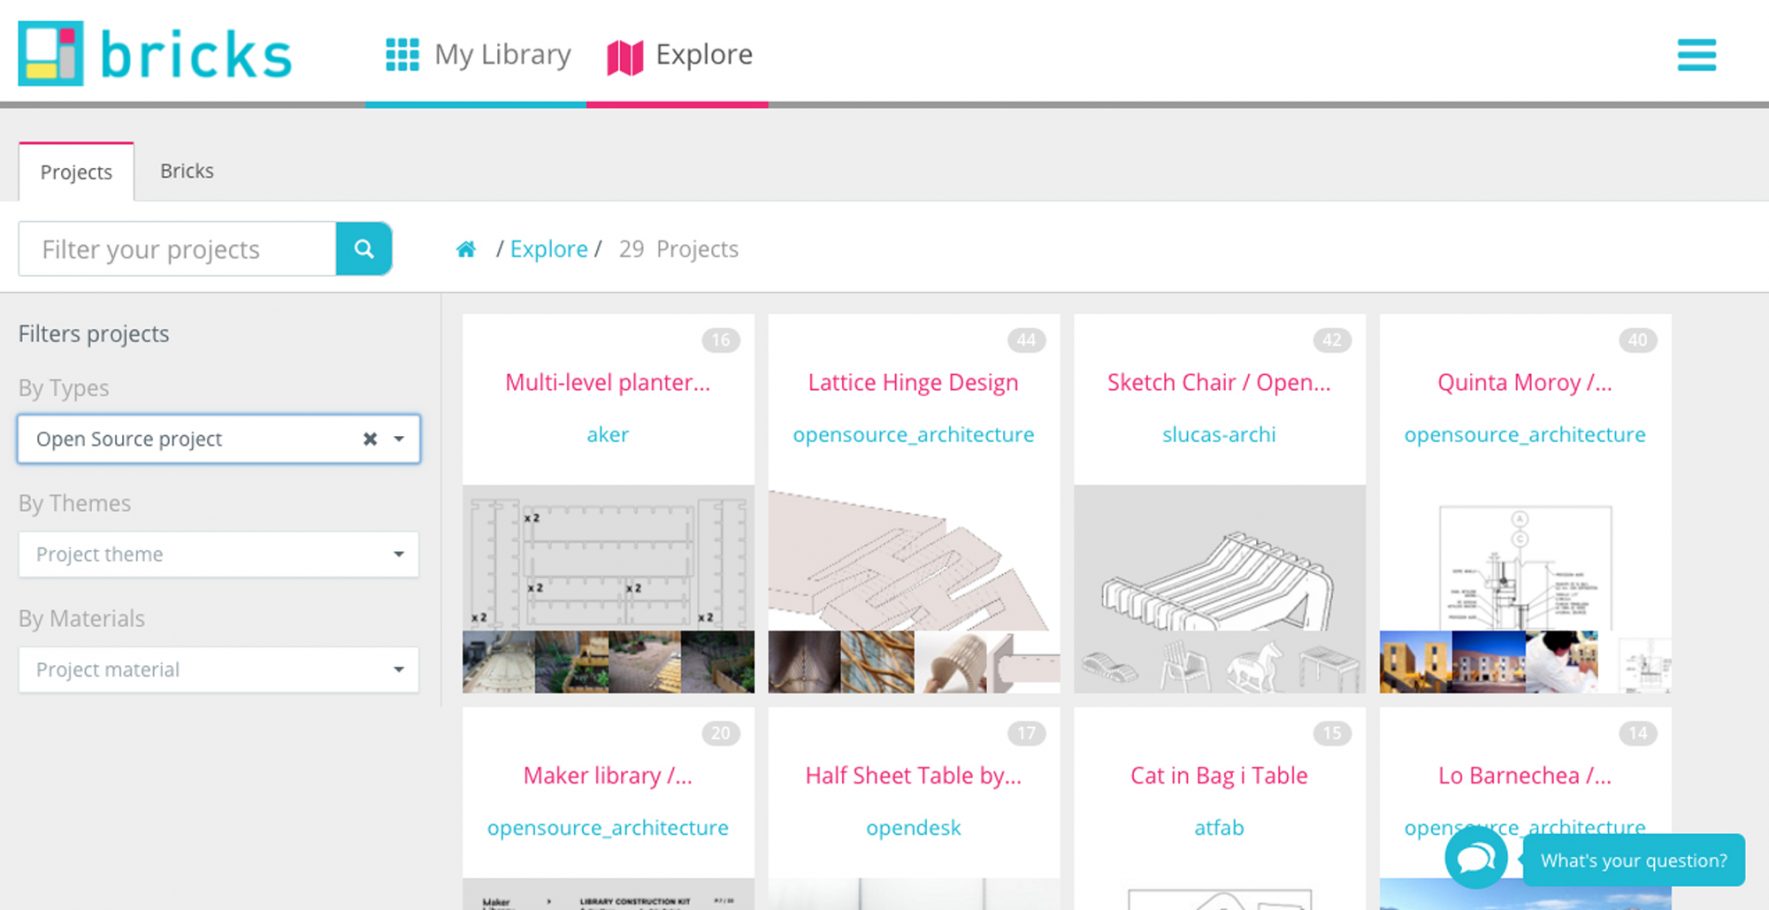Open the chat speech bubble icon
Image resolution: width=1769 pixels, height=910 pixels.
click(x=1476, y=858)
